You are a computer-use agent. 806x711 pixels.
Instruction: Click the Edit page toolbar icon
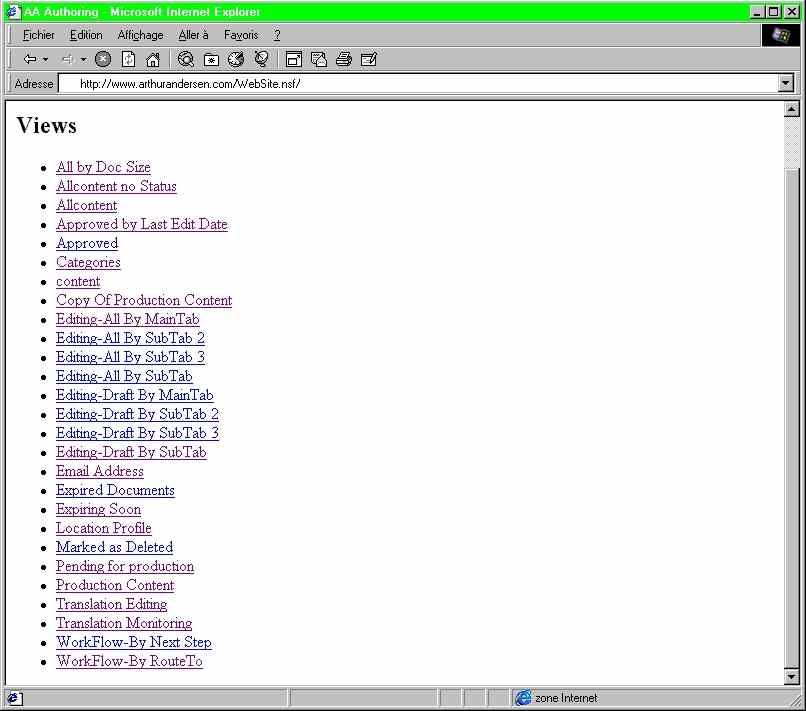pos(369,59)
